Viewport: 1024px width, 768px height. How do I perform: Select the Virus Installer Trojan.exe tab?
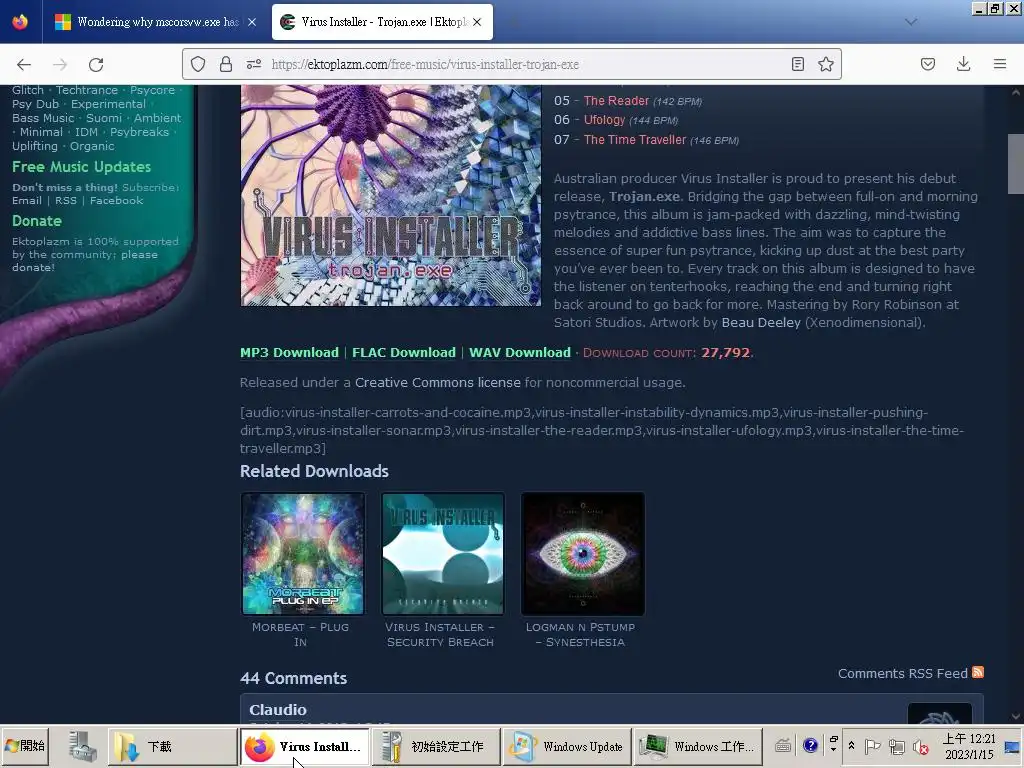click(382, 22)
